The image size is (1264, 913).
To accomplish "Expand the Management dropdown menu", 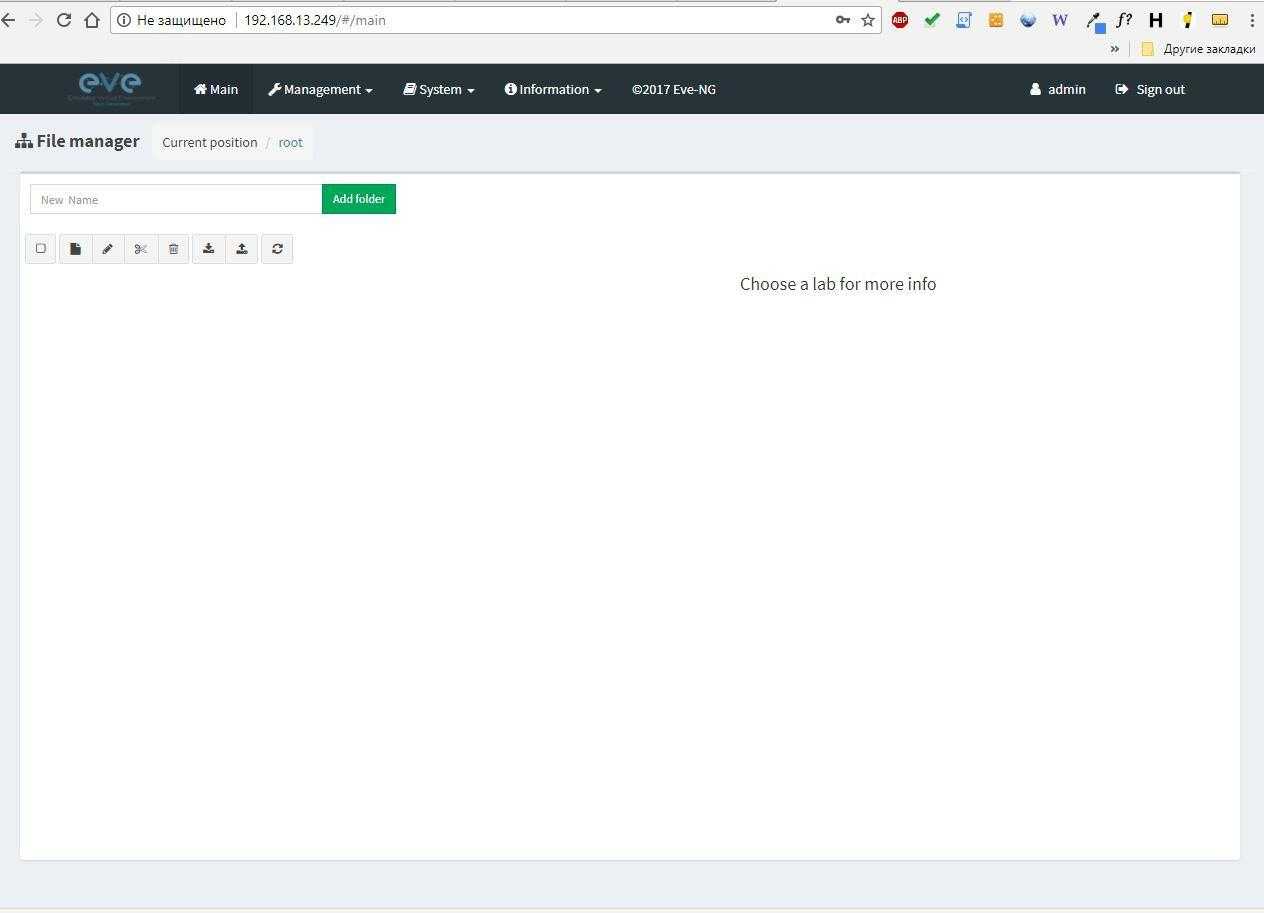I will tap(320, 89).
